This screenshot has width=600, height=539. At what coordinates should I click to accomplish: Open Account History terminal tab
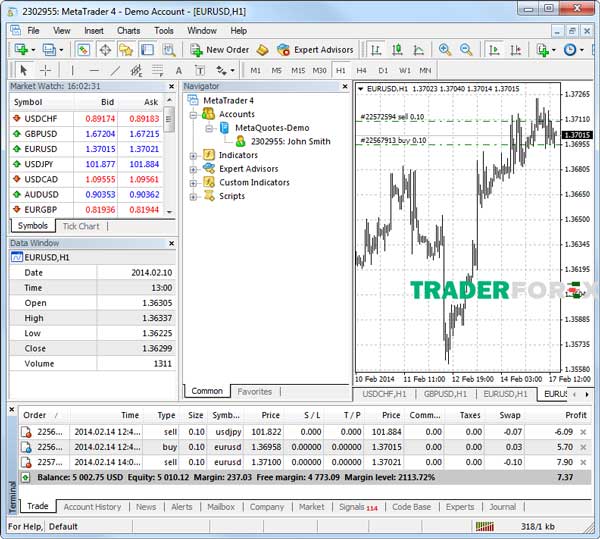[92, 507]
